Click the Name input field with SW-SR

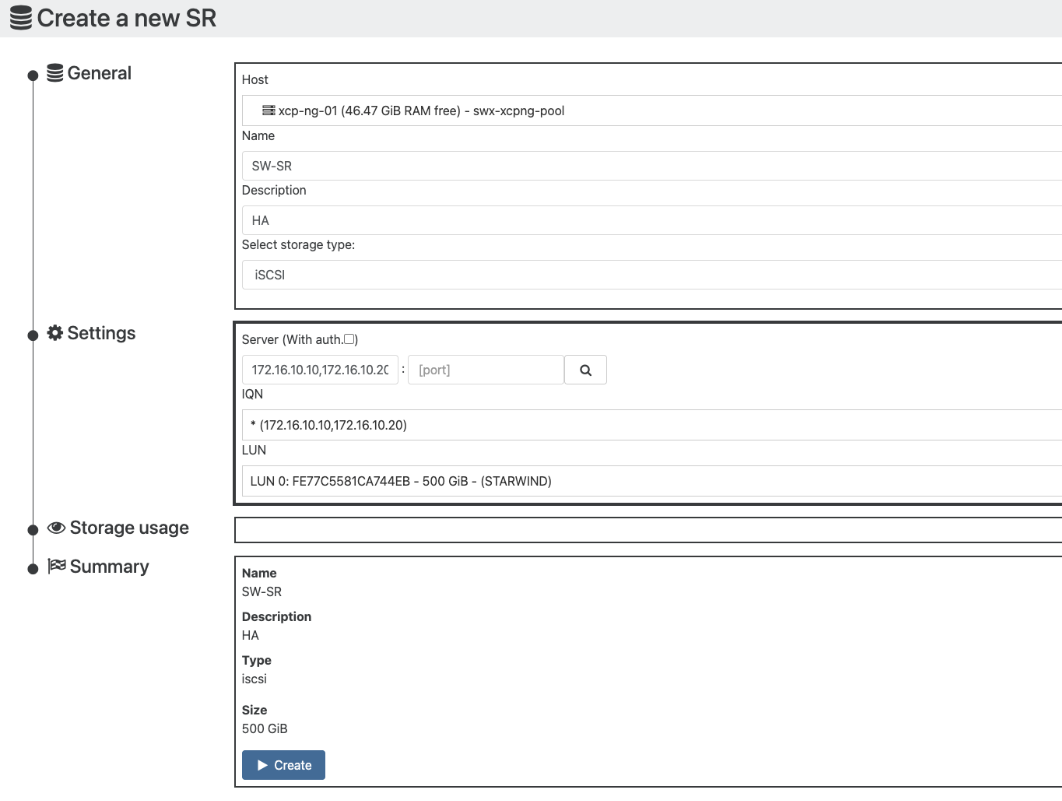(652, 166)
